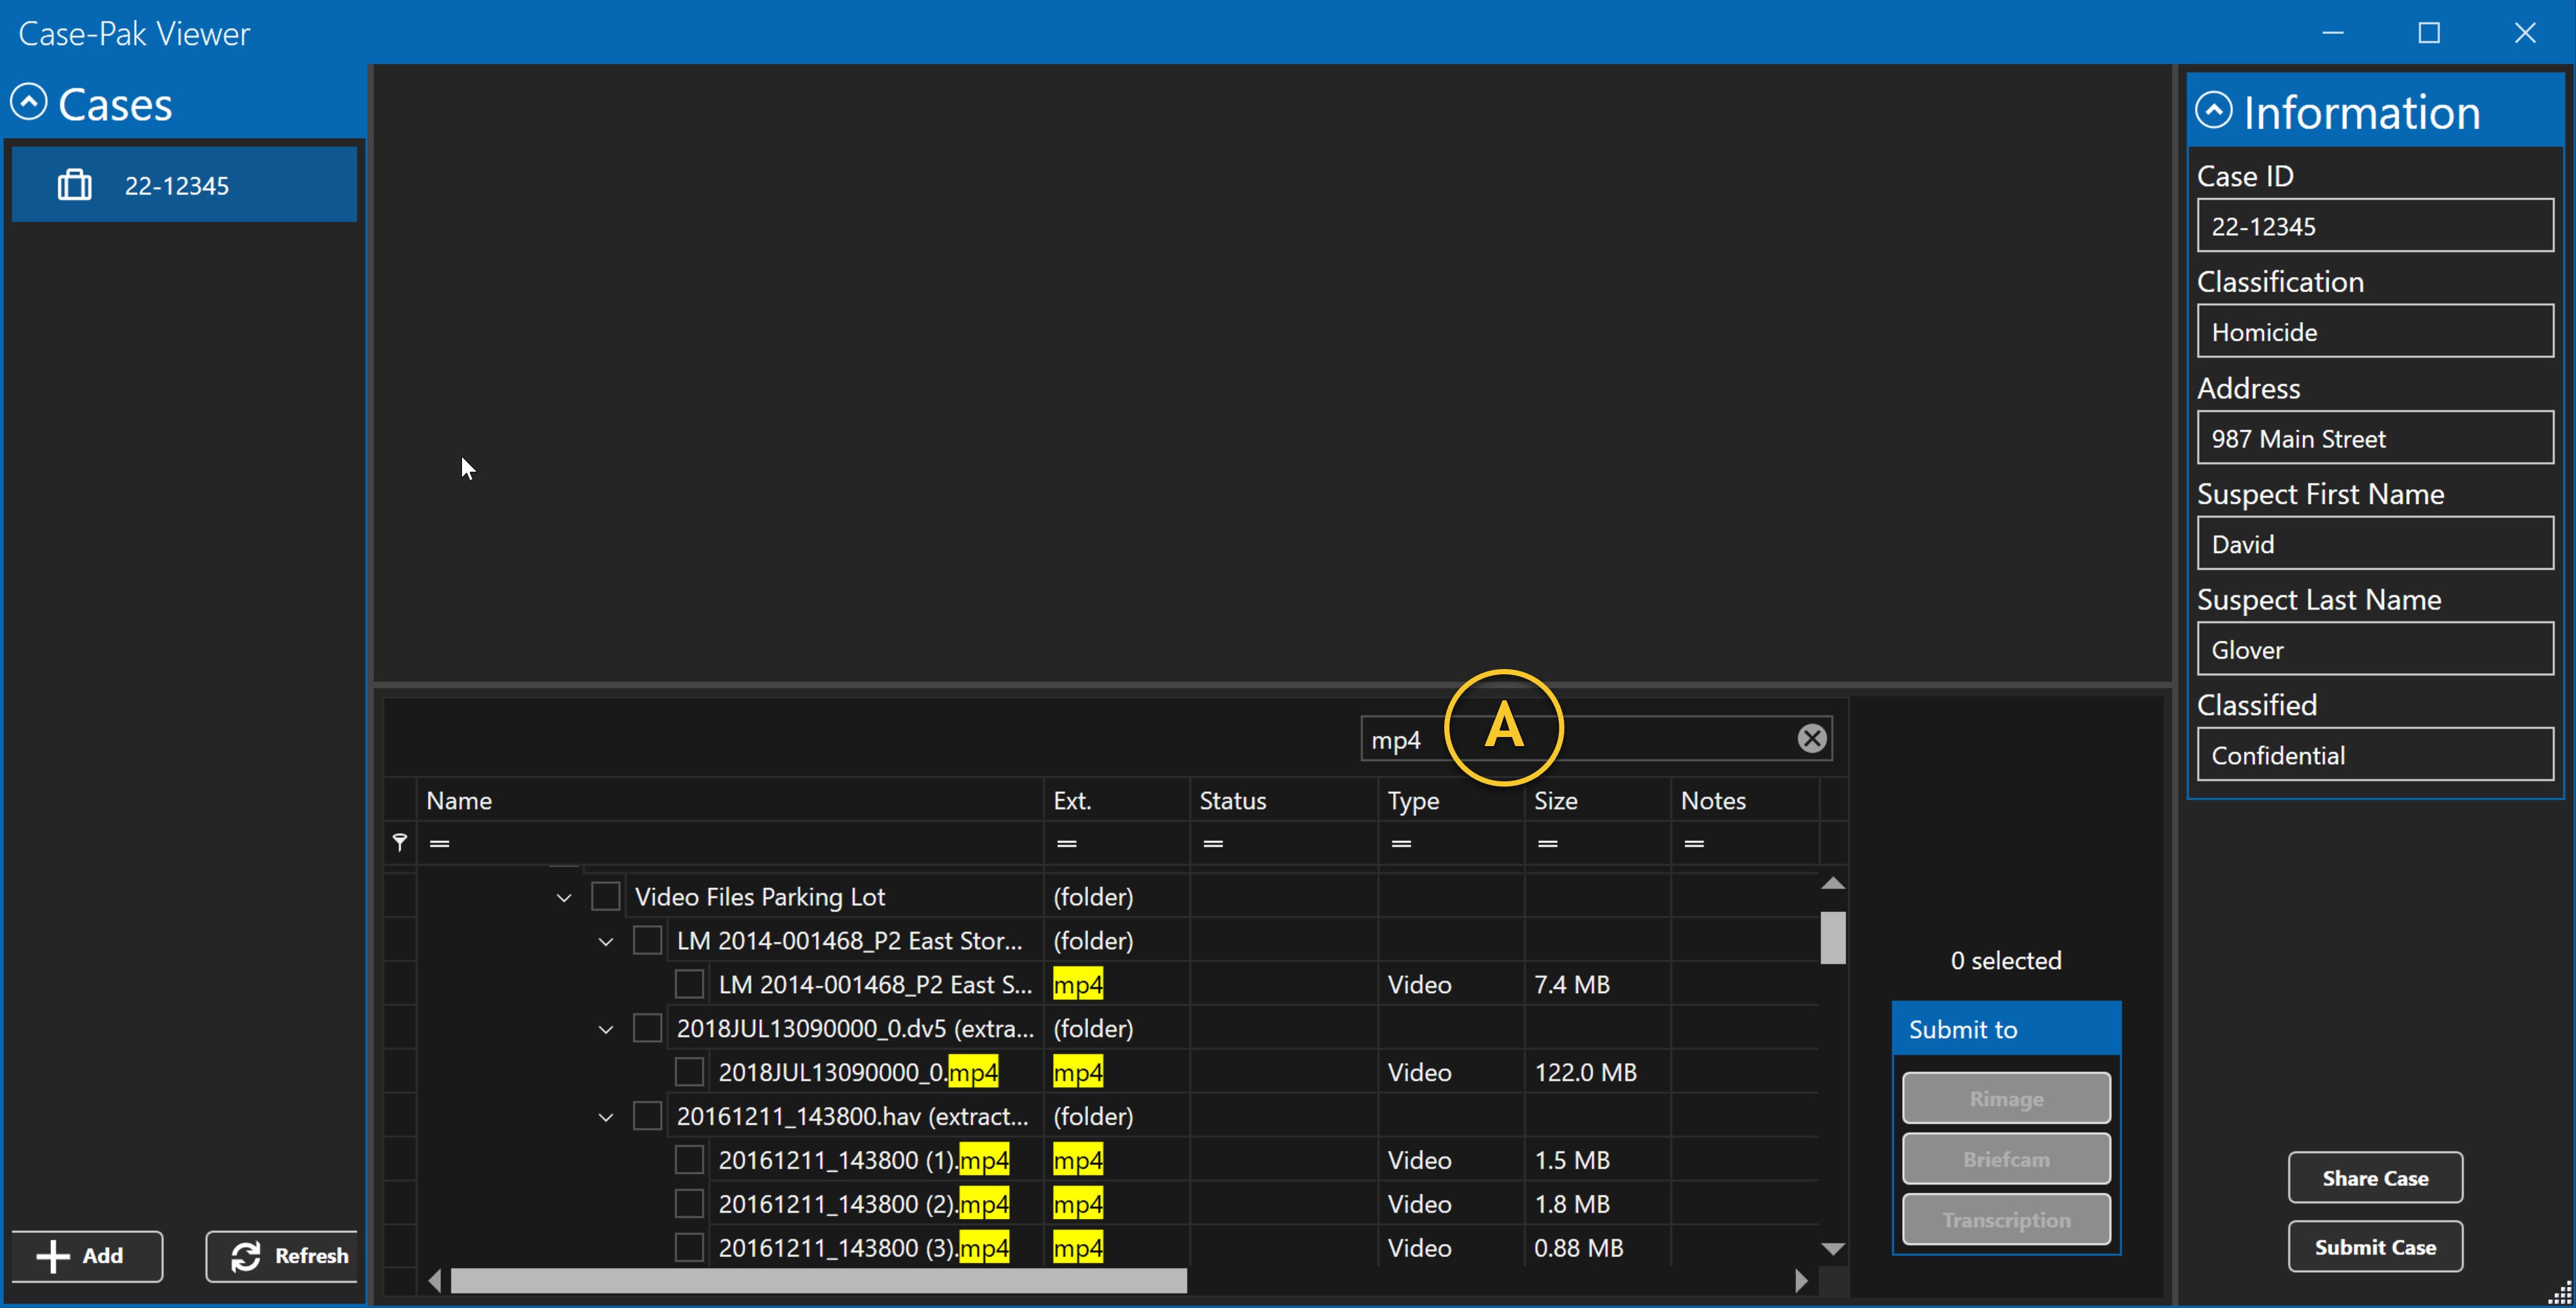This screenshot has height=1308, width=2576.
Task: Collapse the 20161211_143800.hav folder
Action: point(606,1118)
